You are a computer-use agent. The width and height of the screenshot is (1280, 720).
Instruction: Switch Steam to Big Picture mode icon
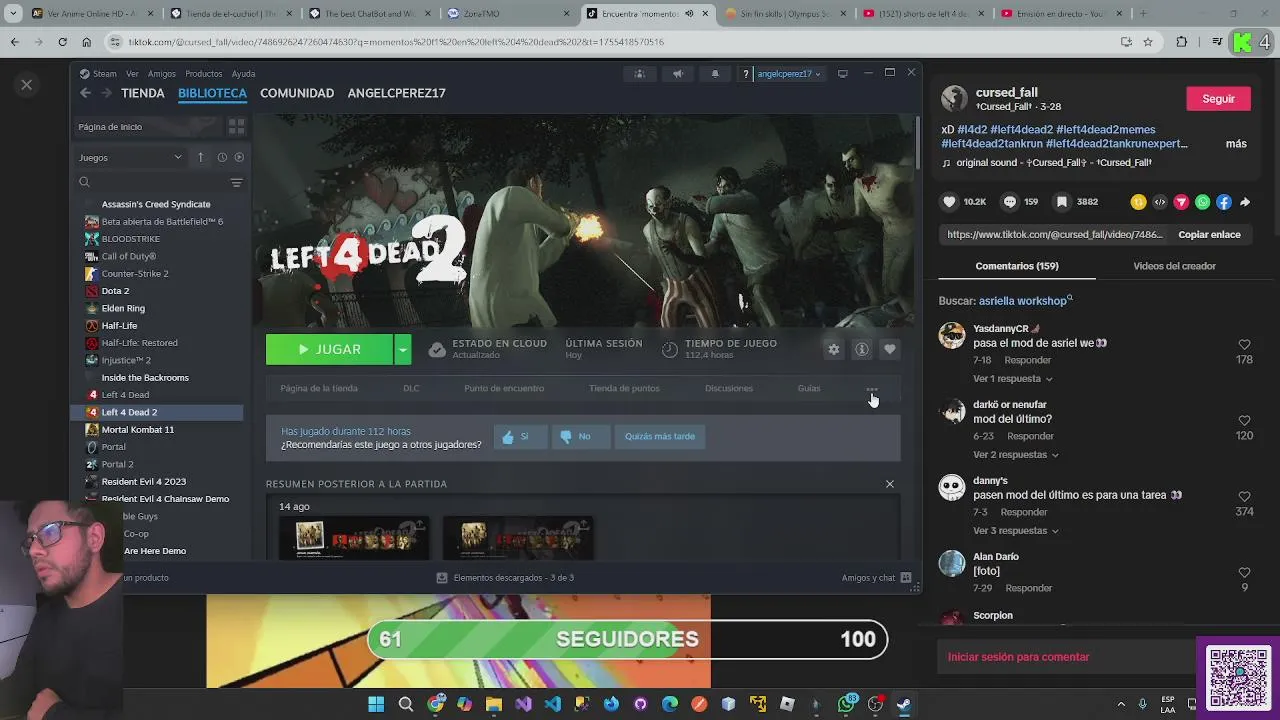point(842,73)
